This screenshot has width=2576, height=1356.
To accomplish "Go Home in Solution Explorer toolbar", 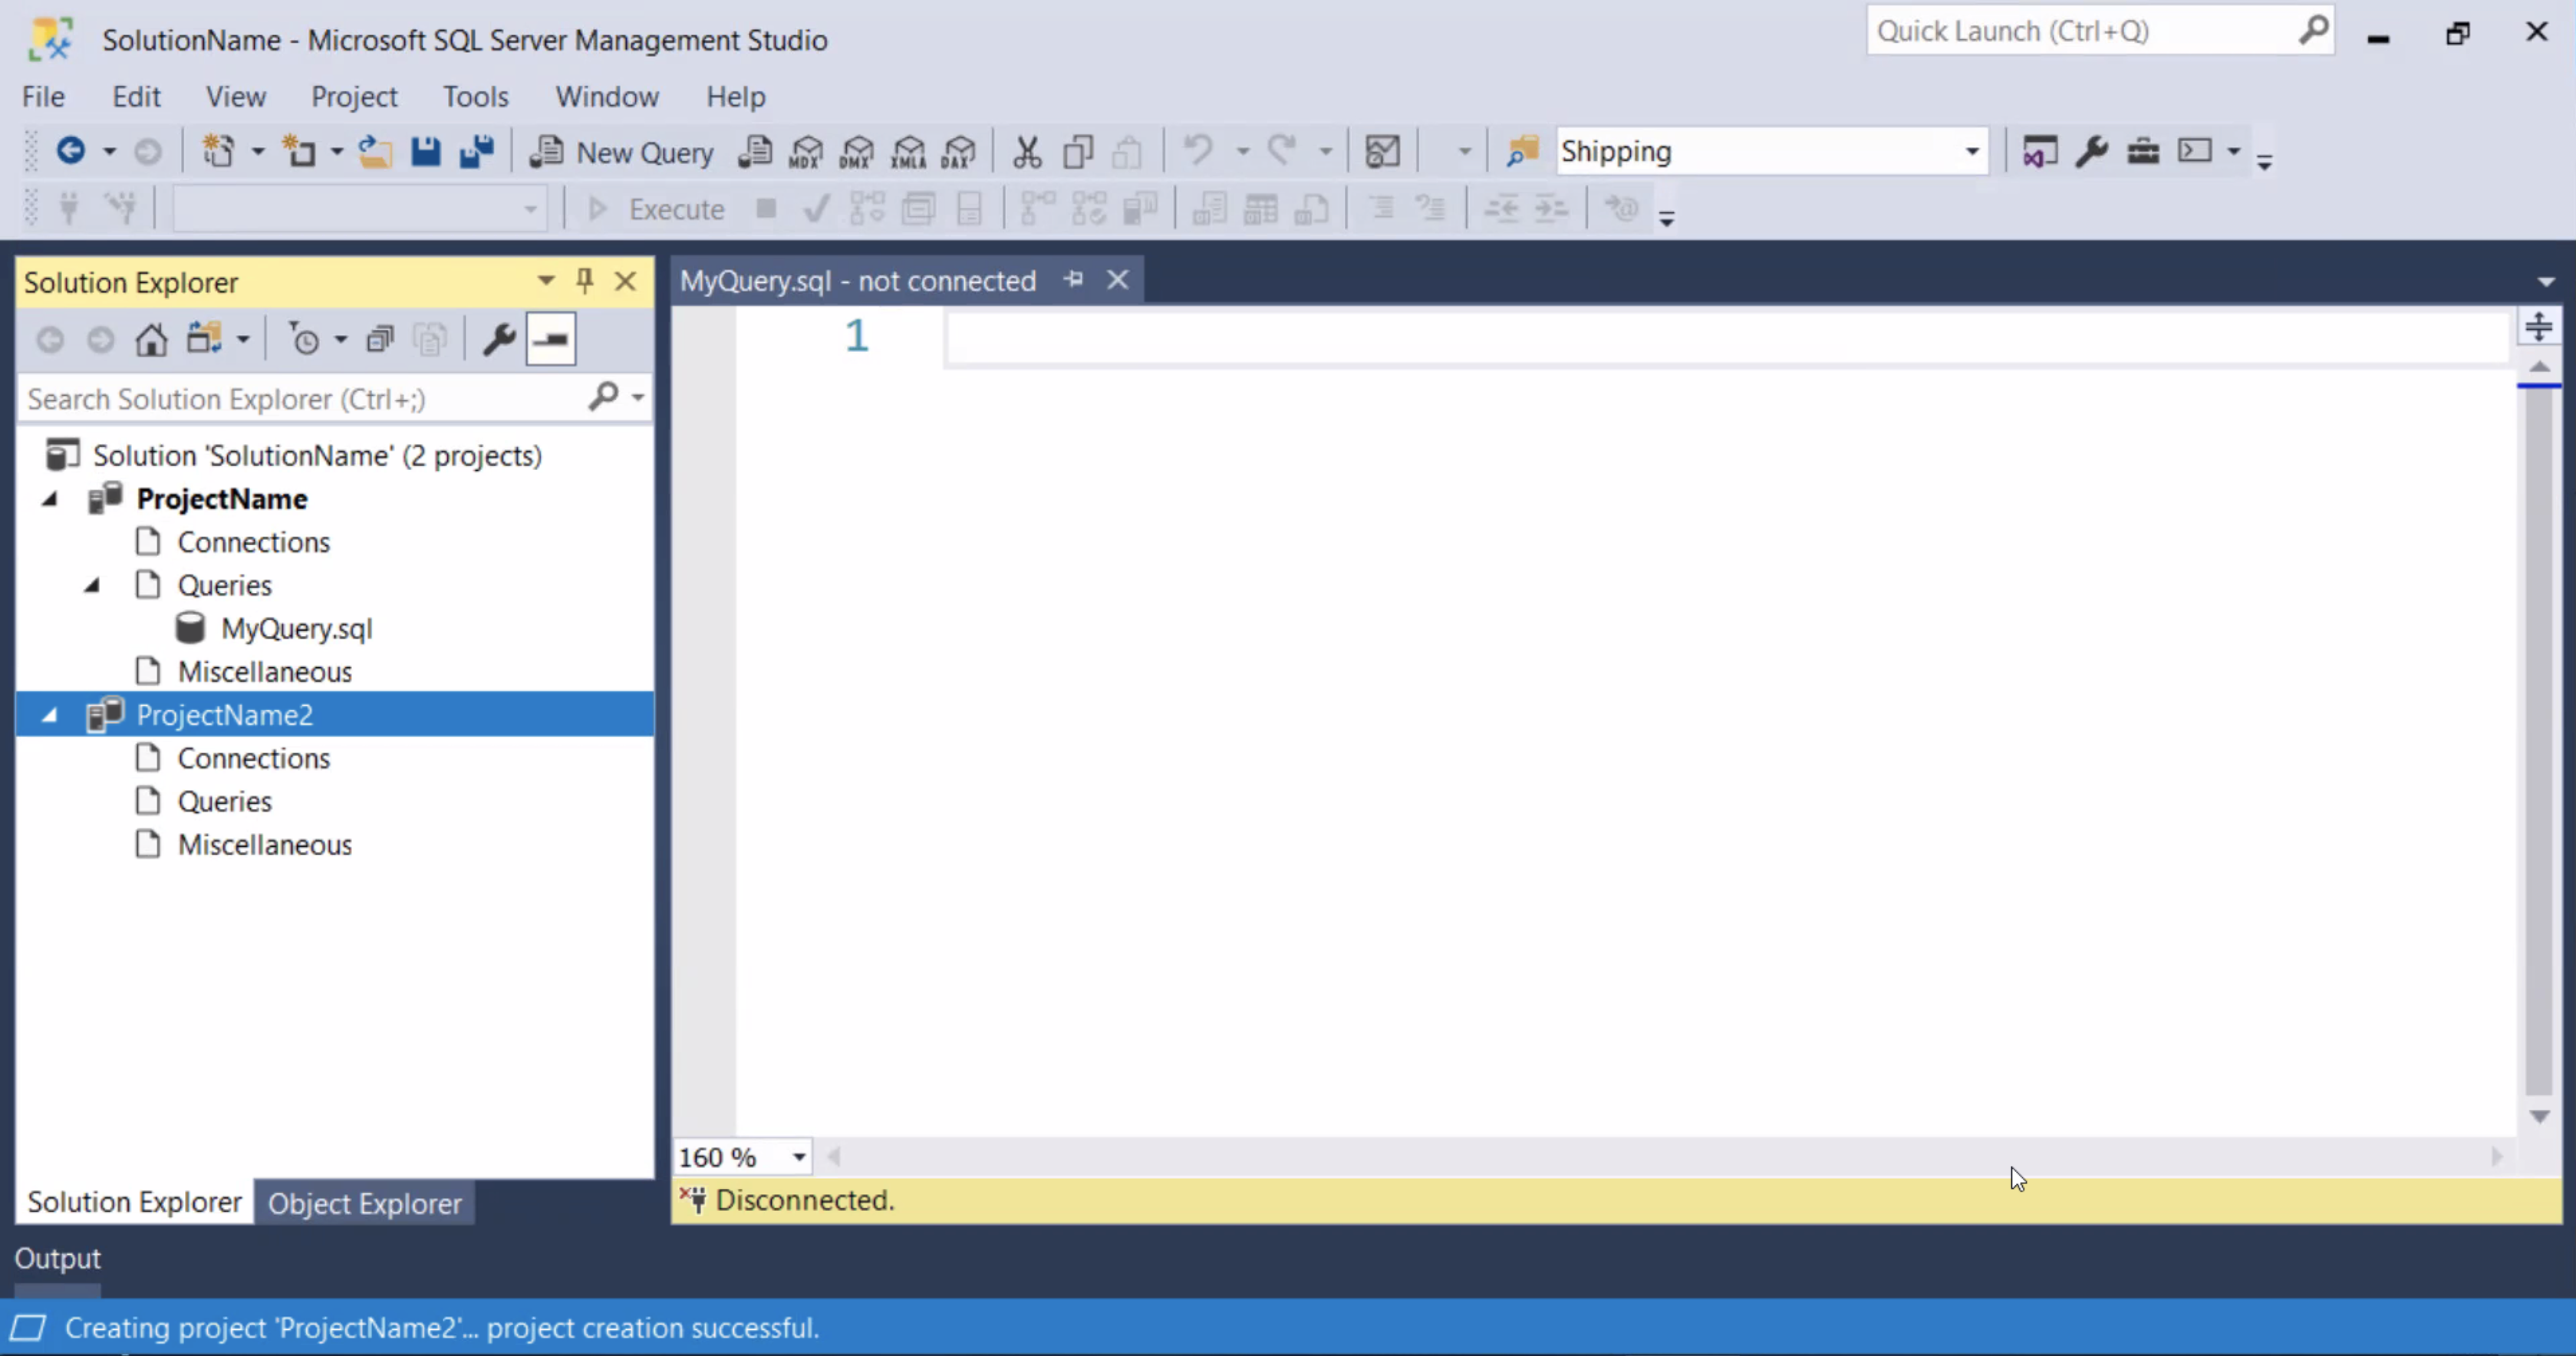I will coord(151,340).
